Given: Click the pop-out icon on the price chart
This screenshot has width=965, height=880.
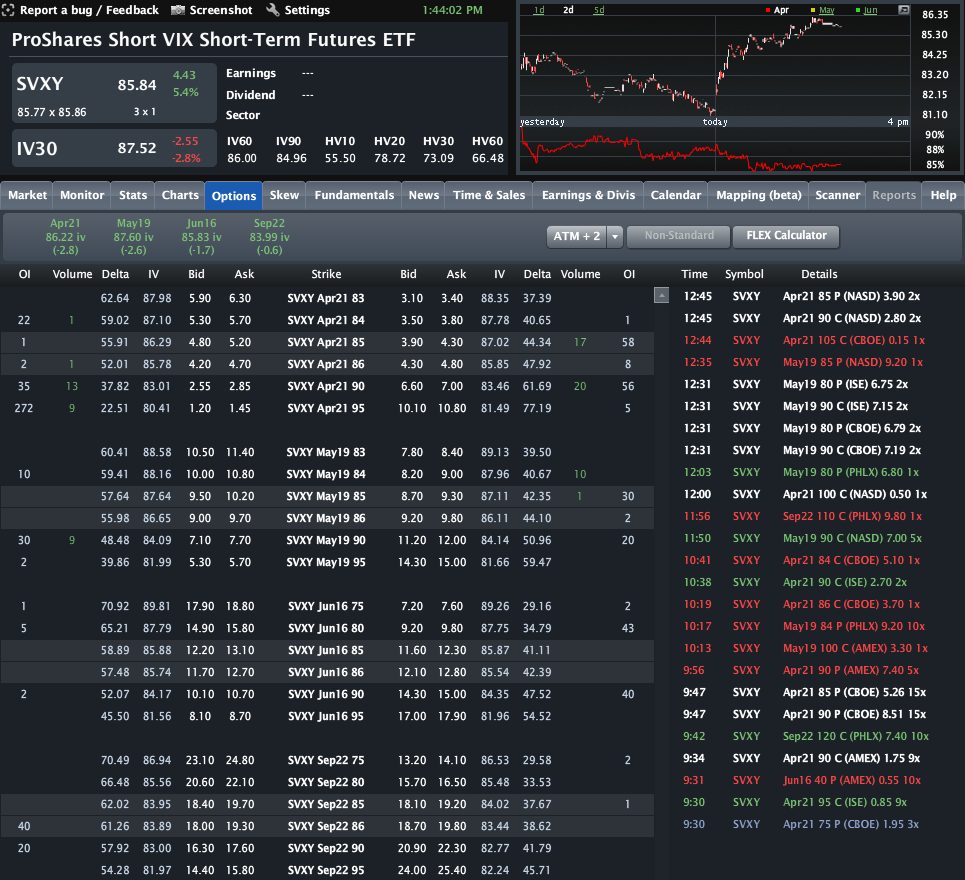Looking at the screenshot, I should click(x=903, y=10).
